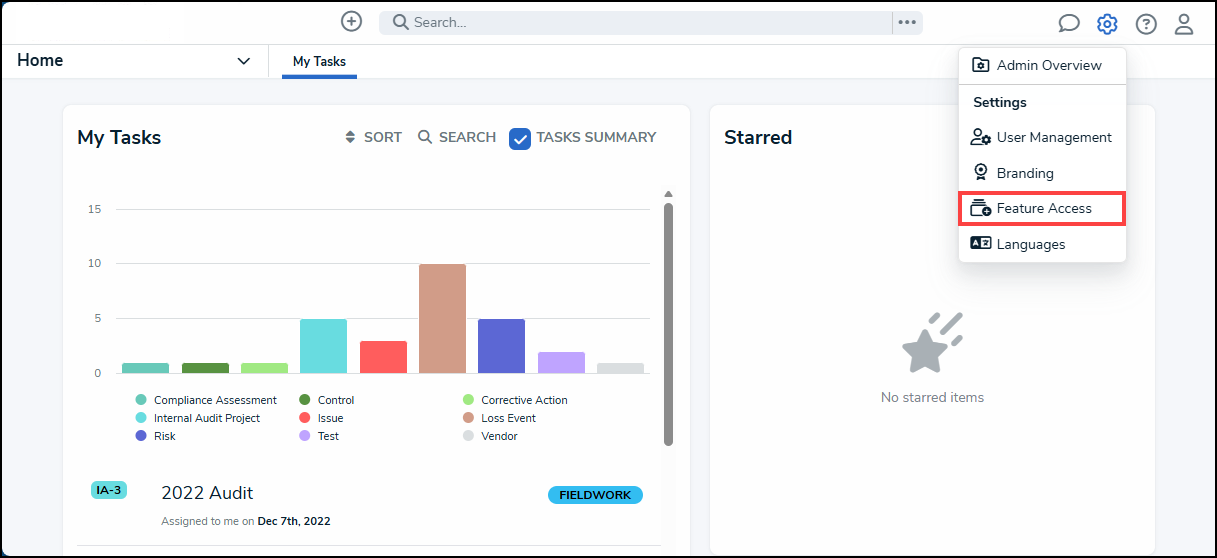Open the three-dot search options
Viewport: 1217px width, 558px height.
[x=907, y=22]
